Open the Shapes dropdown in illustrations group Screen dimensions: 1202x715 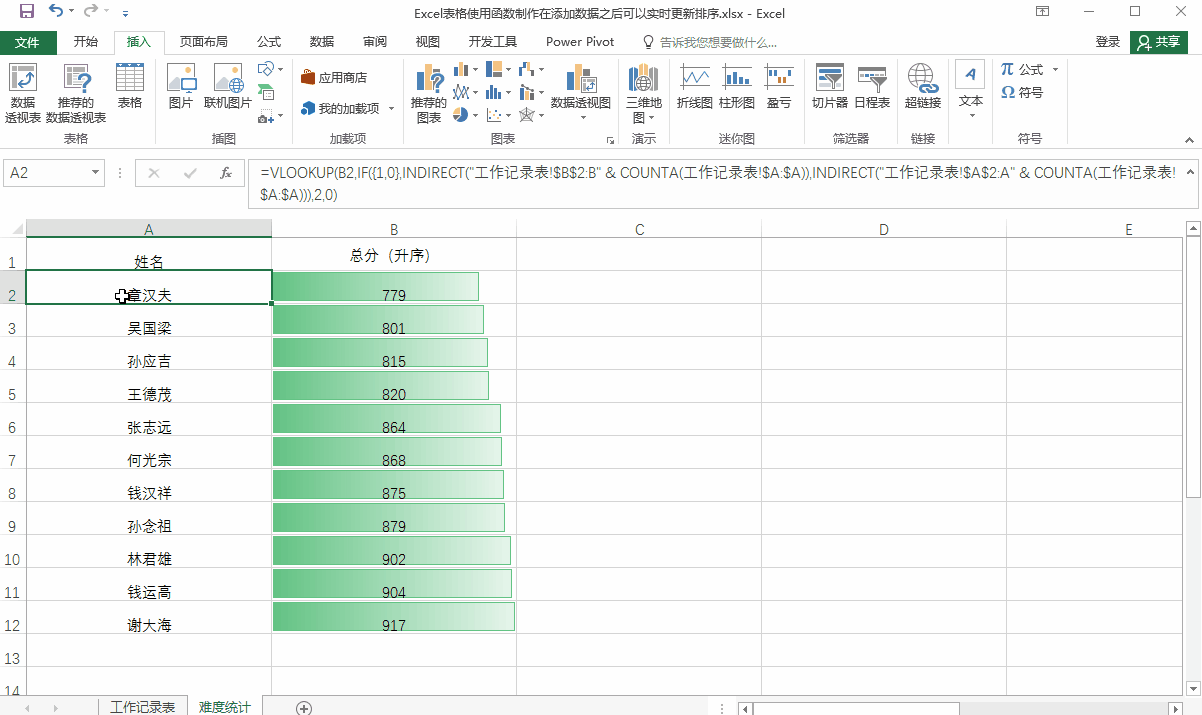(269, 69)
